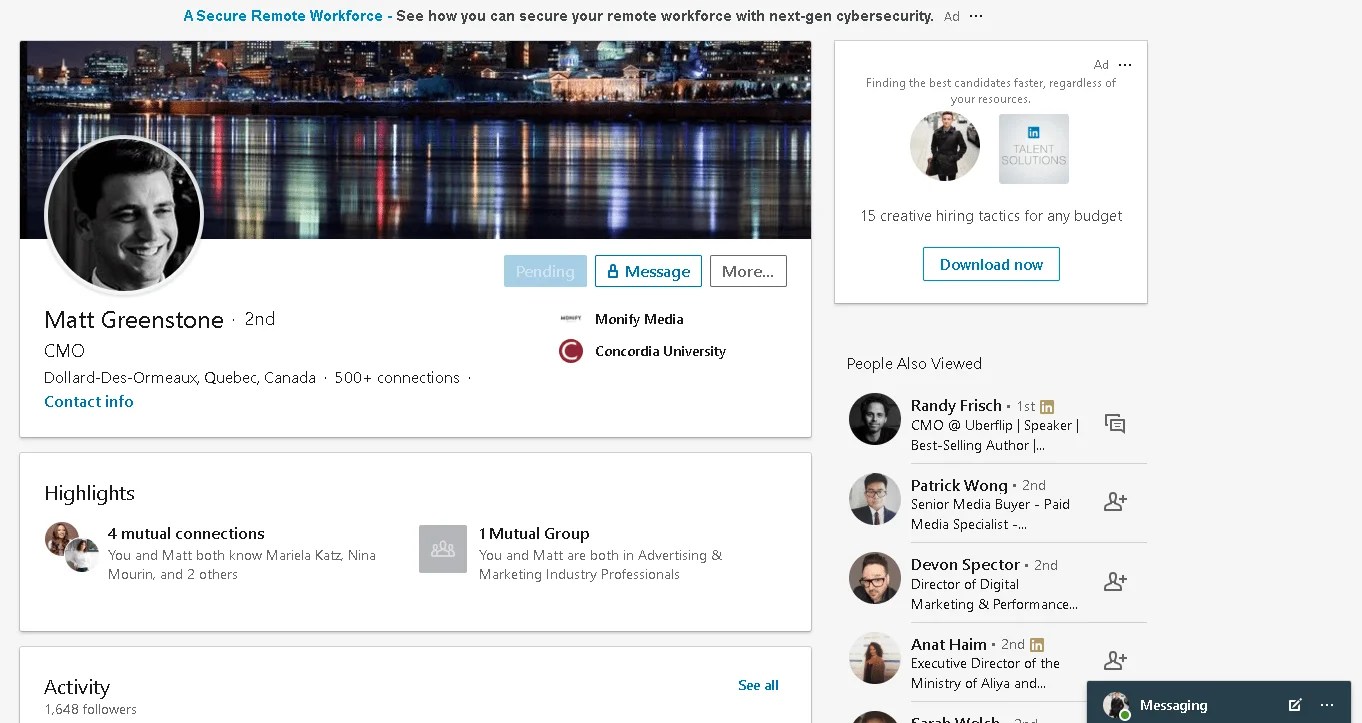Open top banner ad options three dots
Screen dimensions: 1362x723
[976, 16]
